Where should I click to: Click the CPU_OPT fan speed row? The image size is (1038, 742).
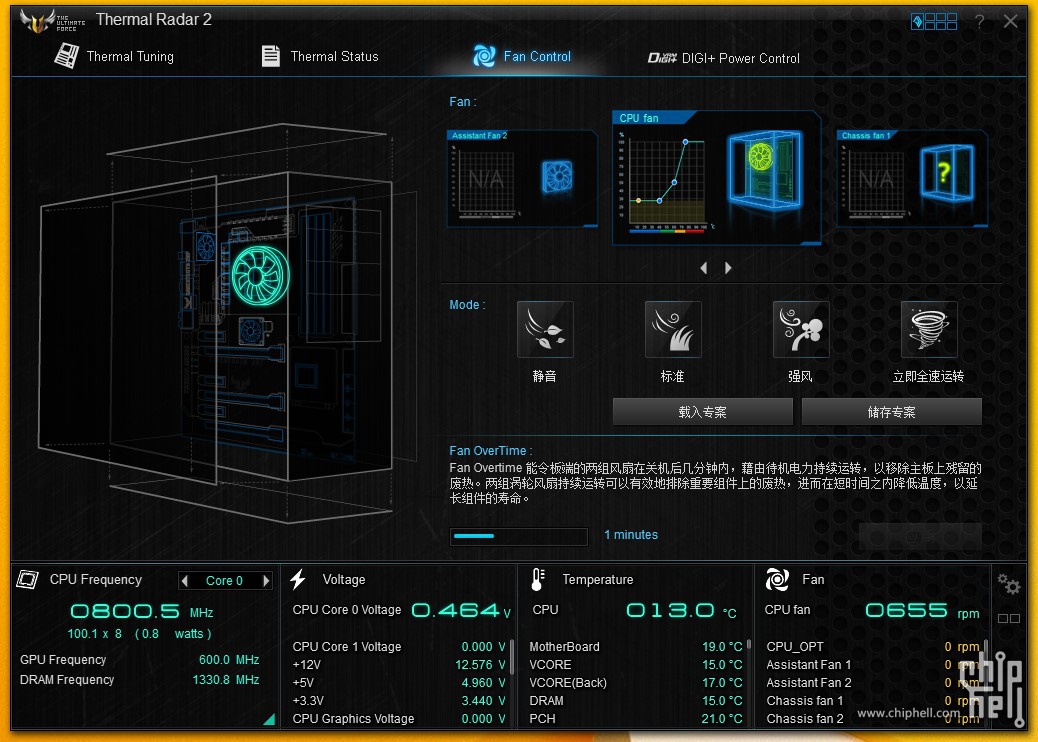873,647
